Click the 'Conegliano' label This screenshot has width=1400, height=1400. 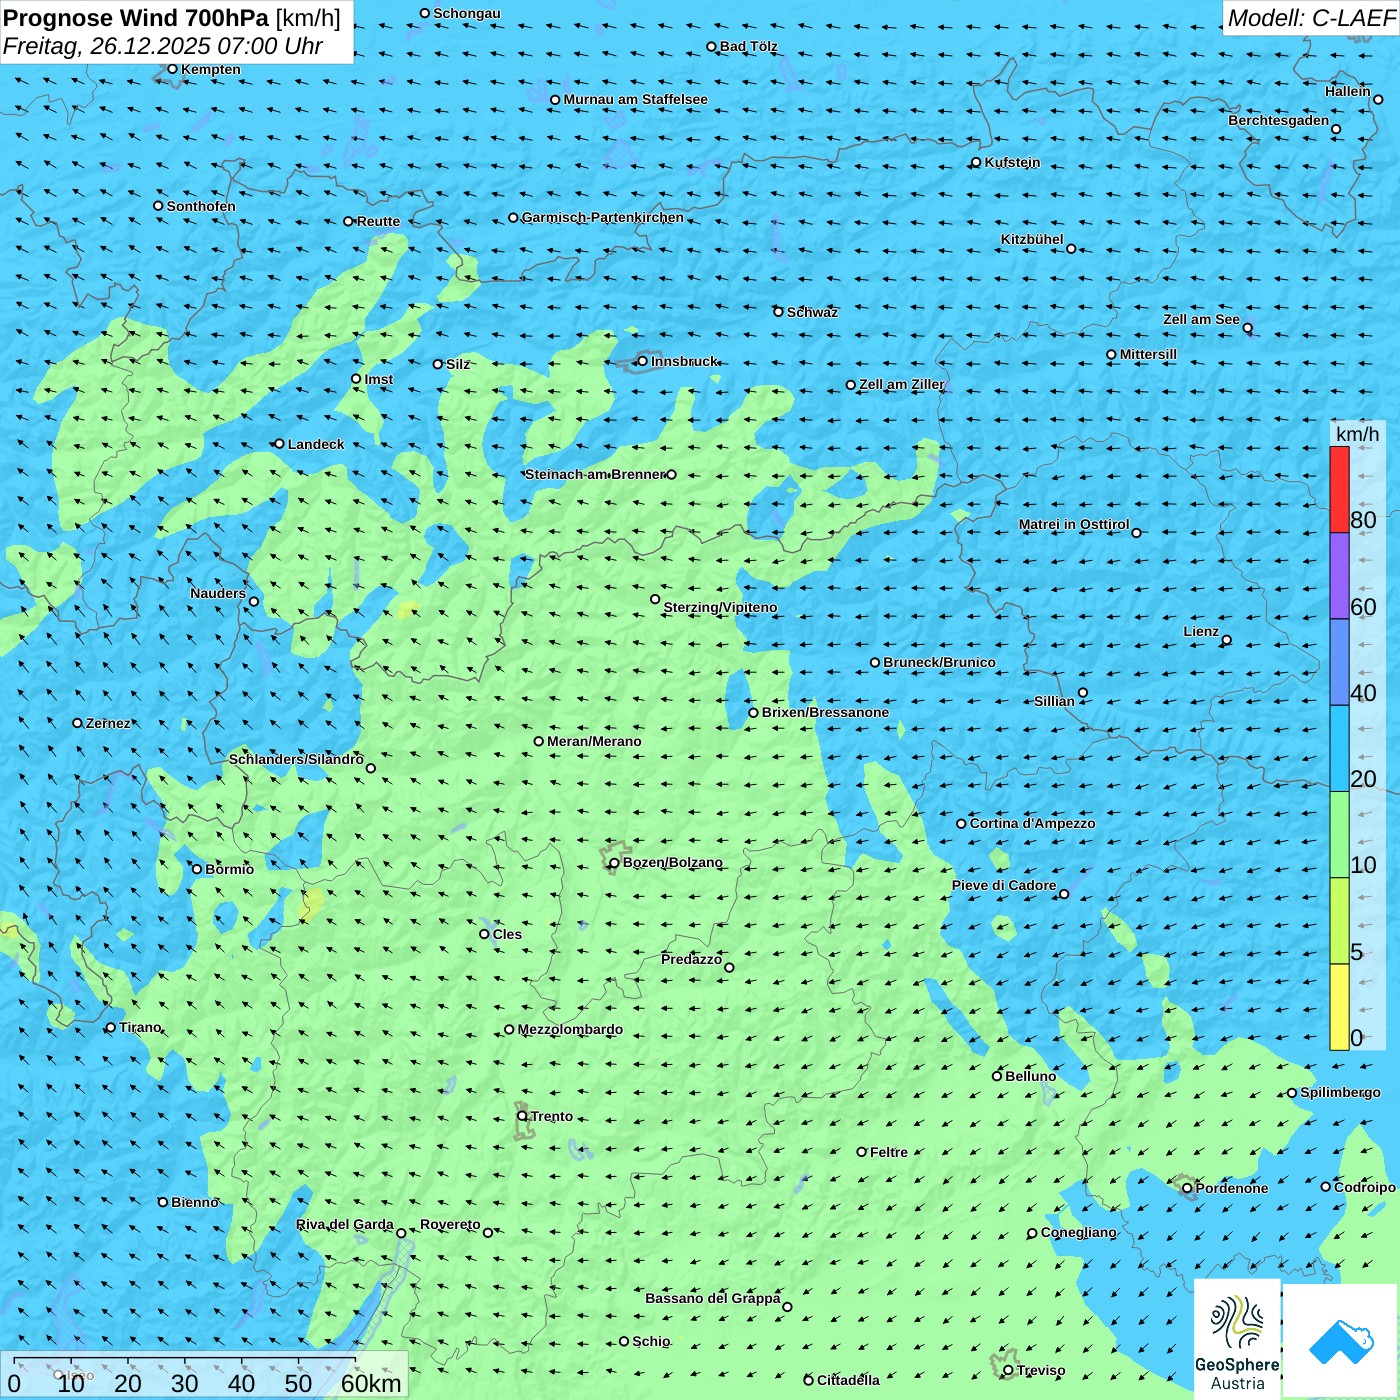pos(1078,1232)
